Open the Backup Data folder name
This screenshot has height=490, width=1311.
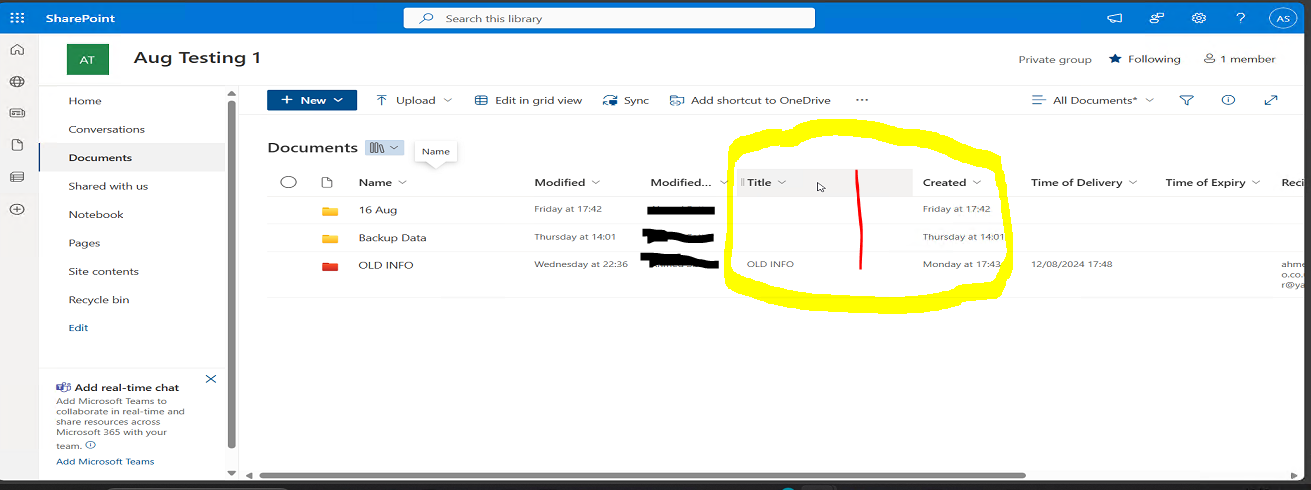[x=392, y=238]
